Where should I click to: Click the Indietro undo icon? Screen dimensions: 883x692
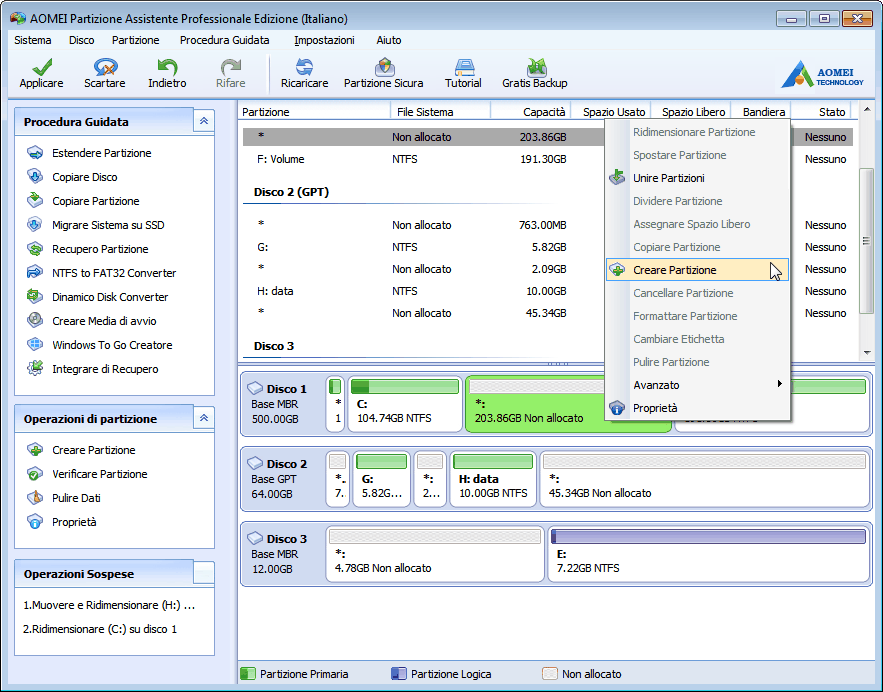pos(167,73)
